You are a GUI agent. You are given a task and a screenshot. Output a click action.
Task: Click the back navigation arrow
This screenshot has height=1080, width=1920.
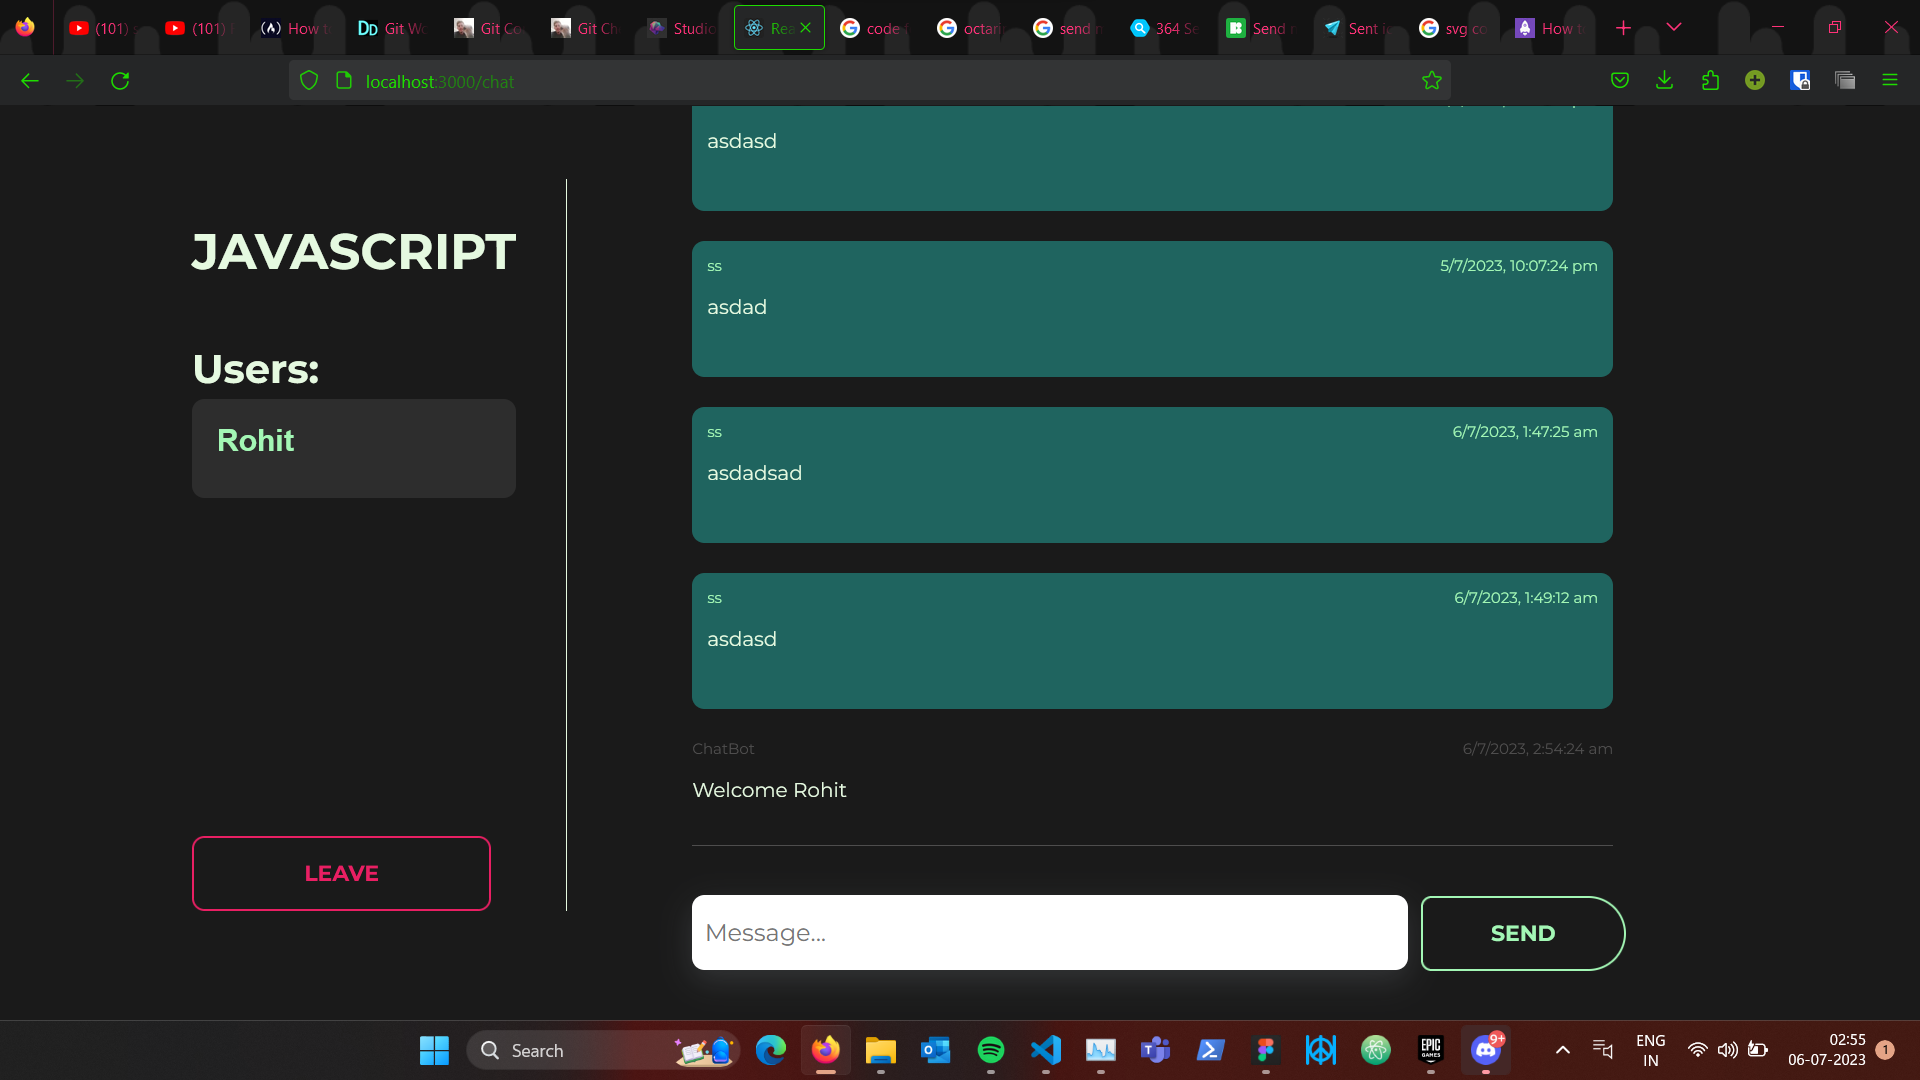(30, 80)
